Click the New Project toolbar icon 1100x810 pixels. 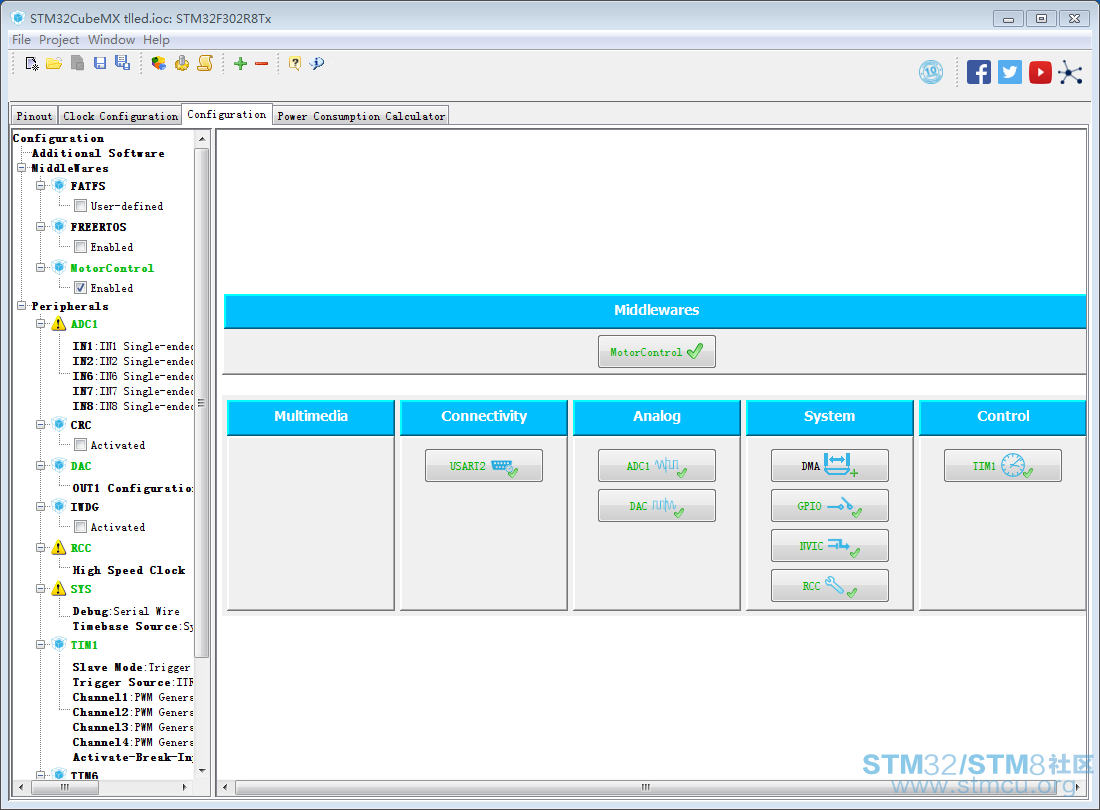[32, 64]
